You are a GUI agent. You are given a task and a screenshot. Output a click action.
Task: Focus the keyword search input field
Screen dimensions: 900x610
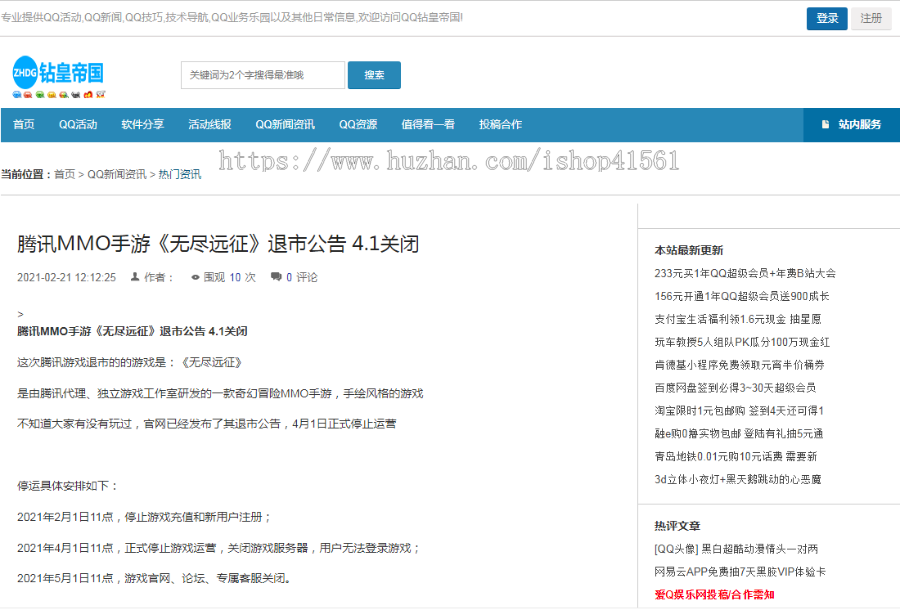pos(263,75)
